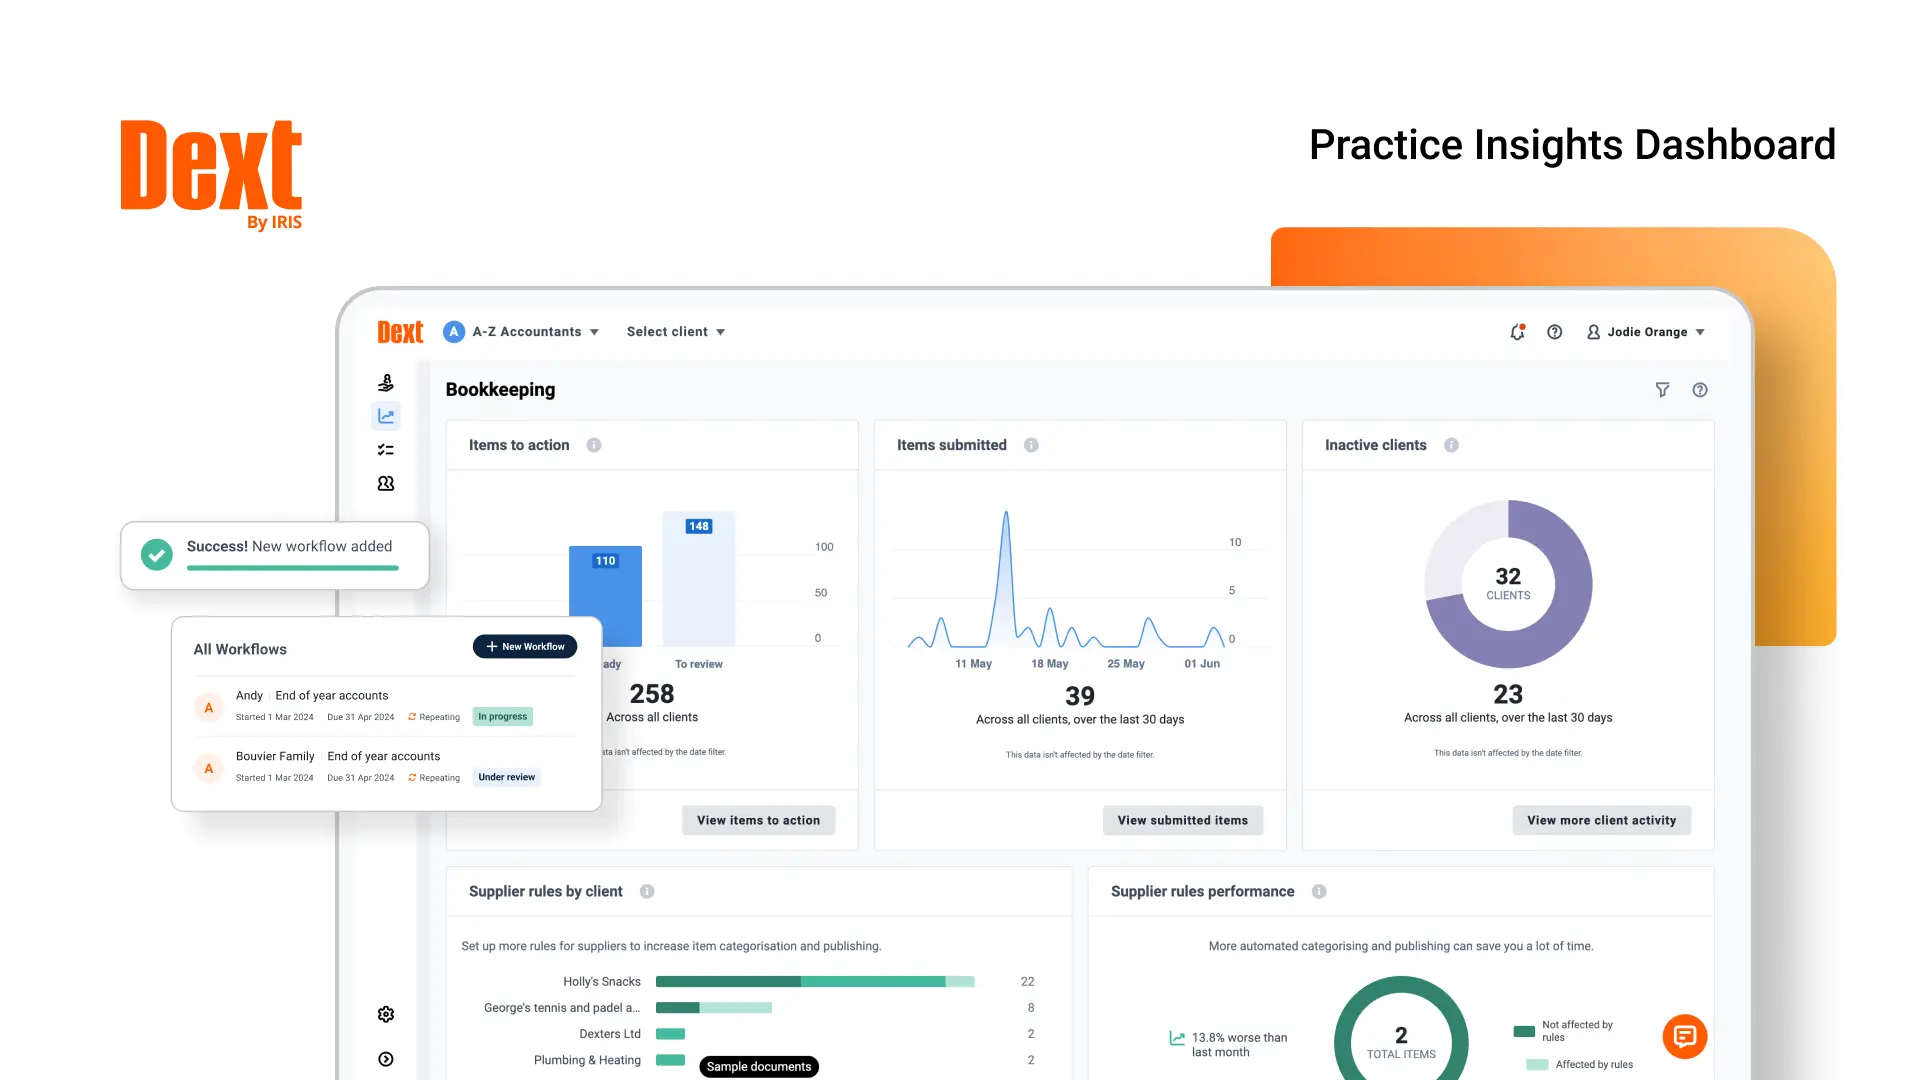Click the All Workflows heading
1920x1080 pixels.
pos(240,649)
